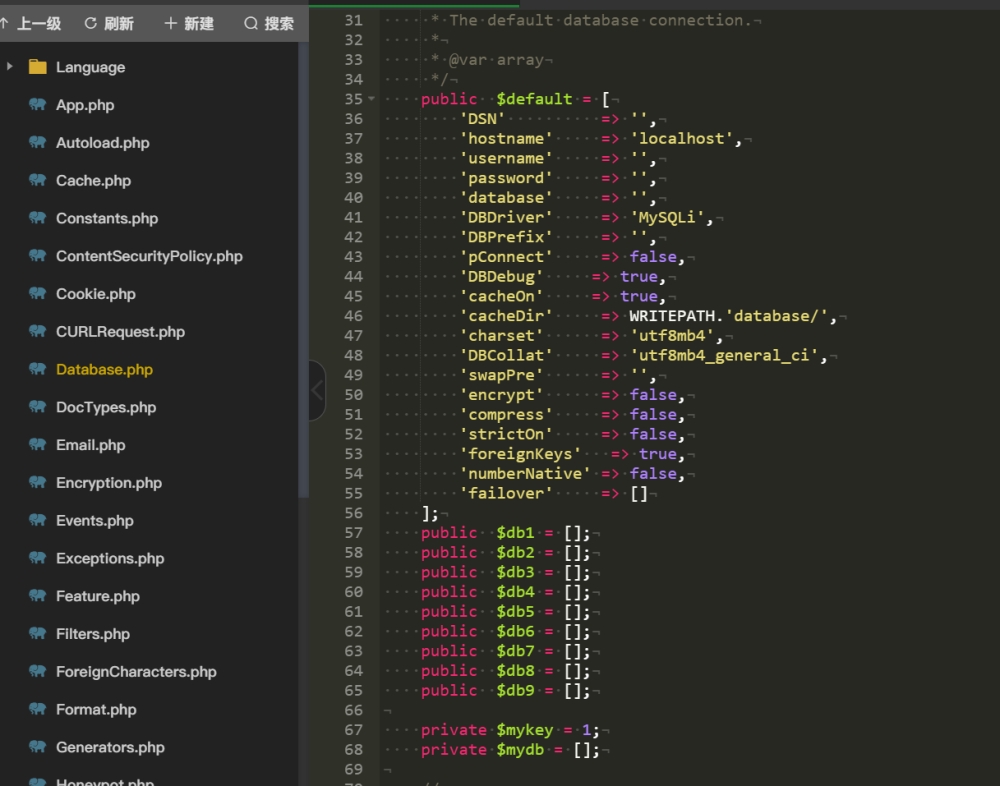Collapse the file sidebar panel handle

click(317, 390)
